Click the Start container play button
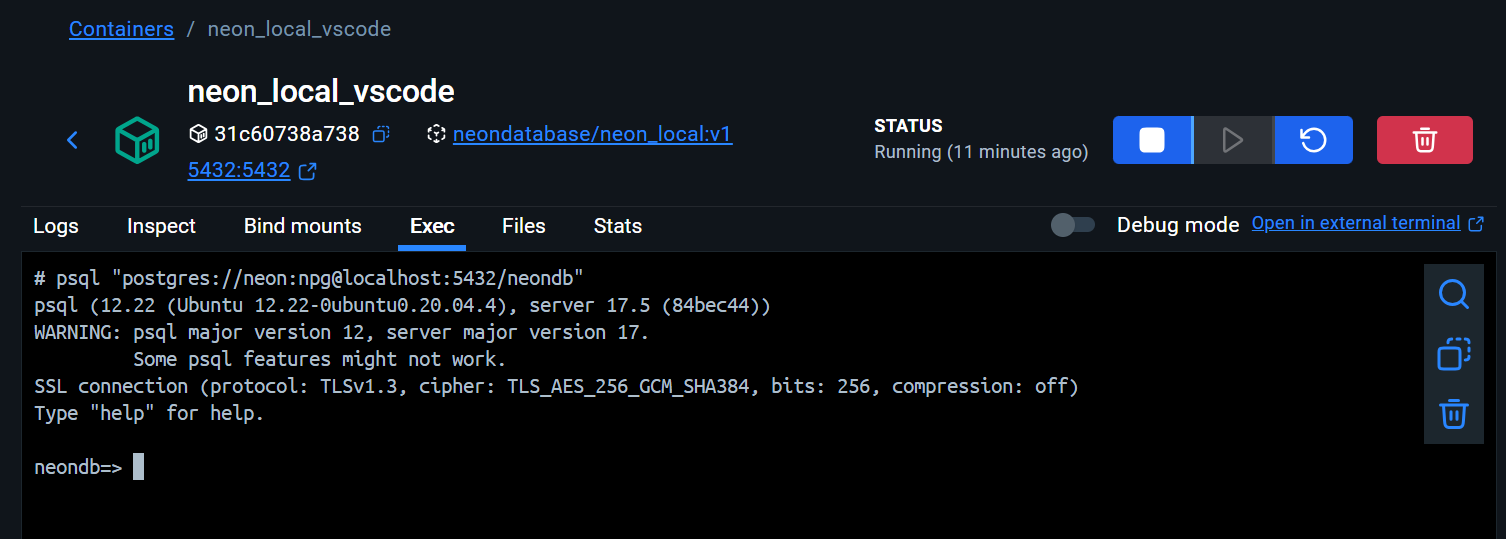Image resolution: width=1506 pixels, height=539 pixels. point(1233,140)
